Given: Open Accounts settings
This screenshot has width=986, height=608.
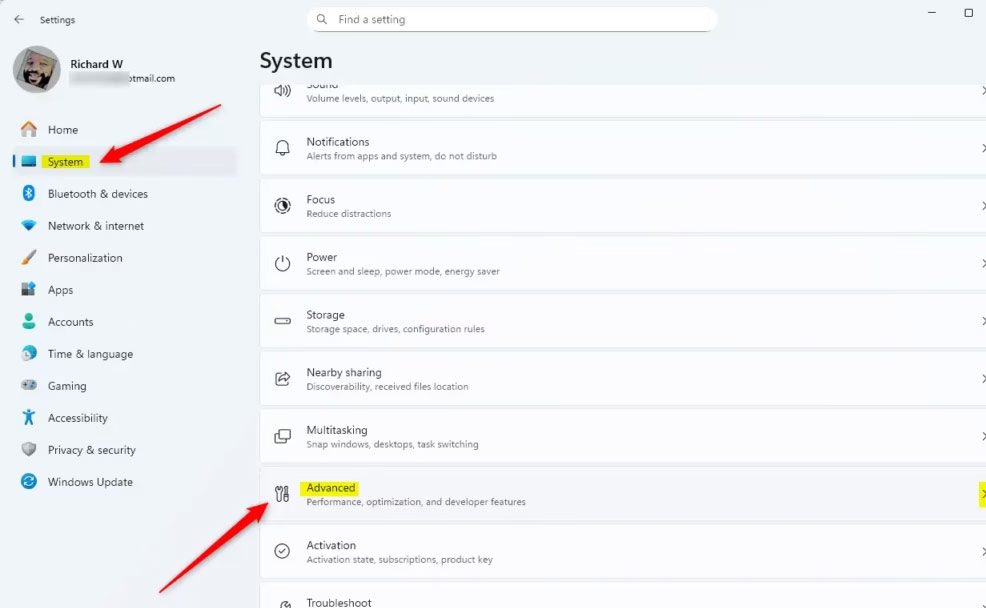Looking at the screenshot, I should click(x=70, y=321).
